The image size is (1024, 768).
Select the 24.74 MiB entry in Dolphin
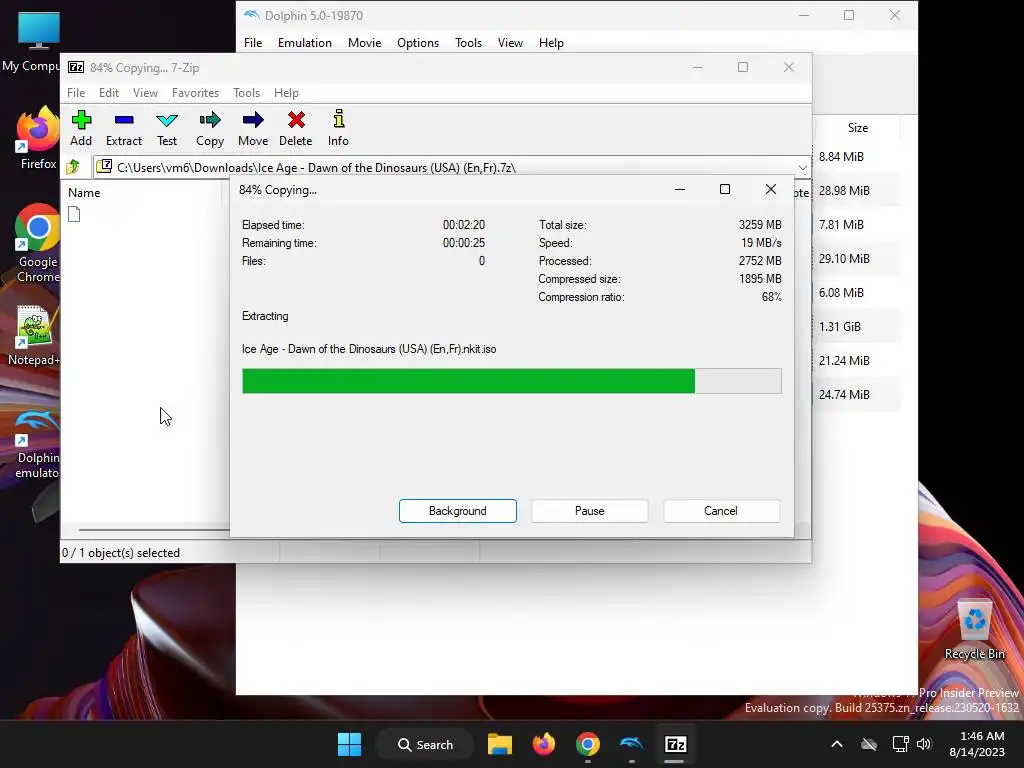tap(844, 394)
